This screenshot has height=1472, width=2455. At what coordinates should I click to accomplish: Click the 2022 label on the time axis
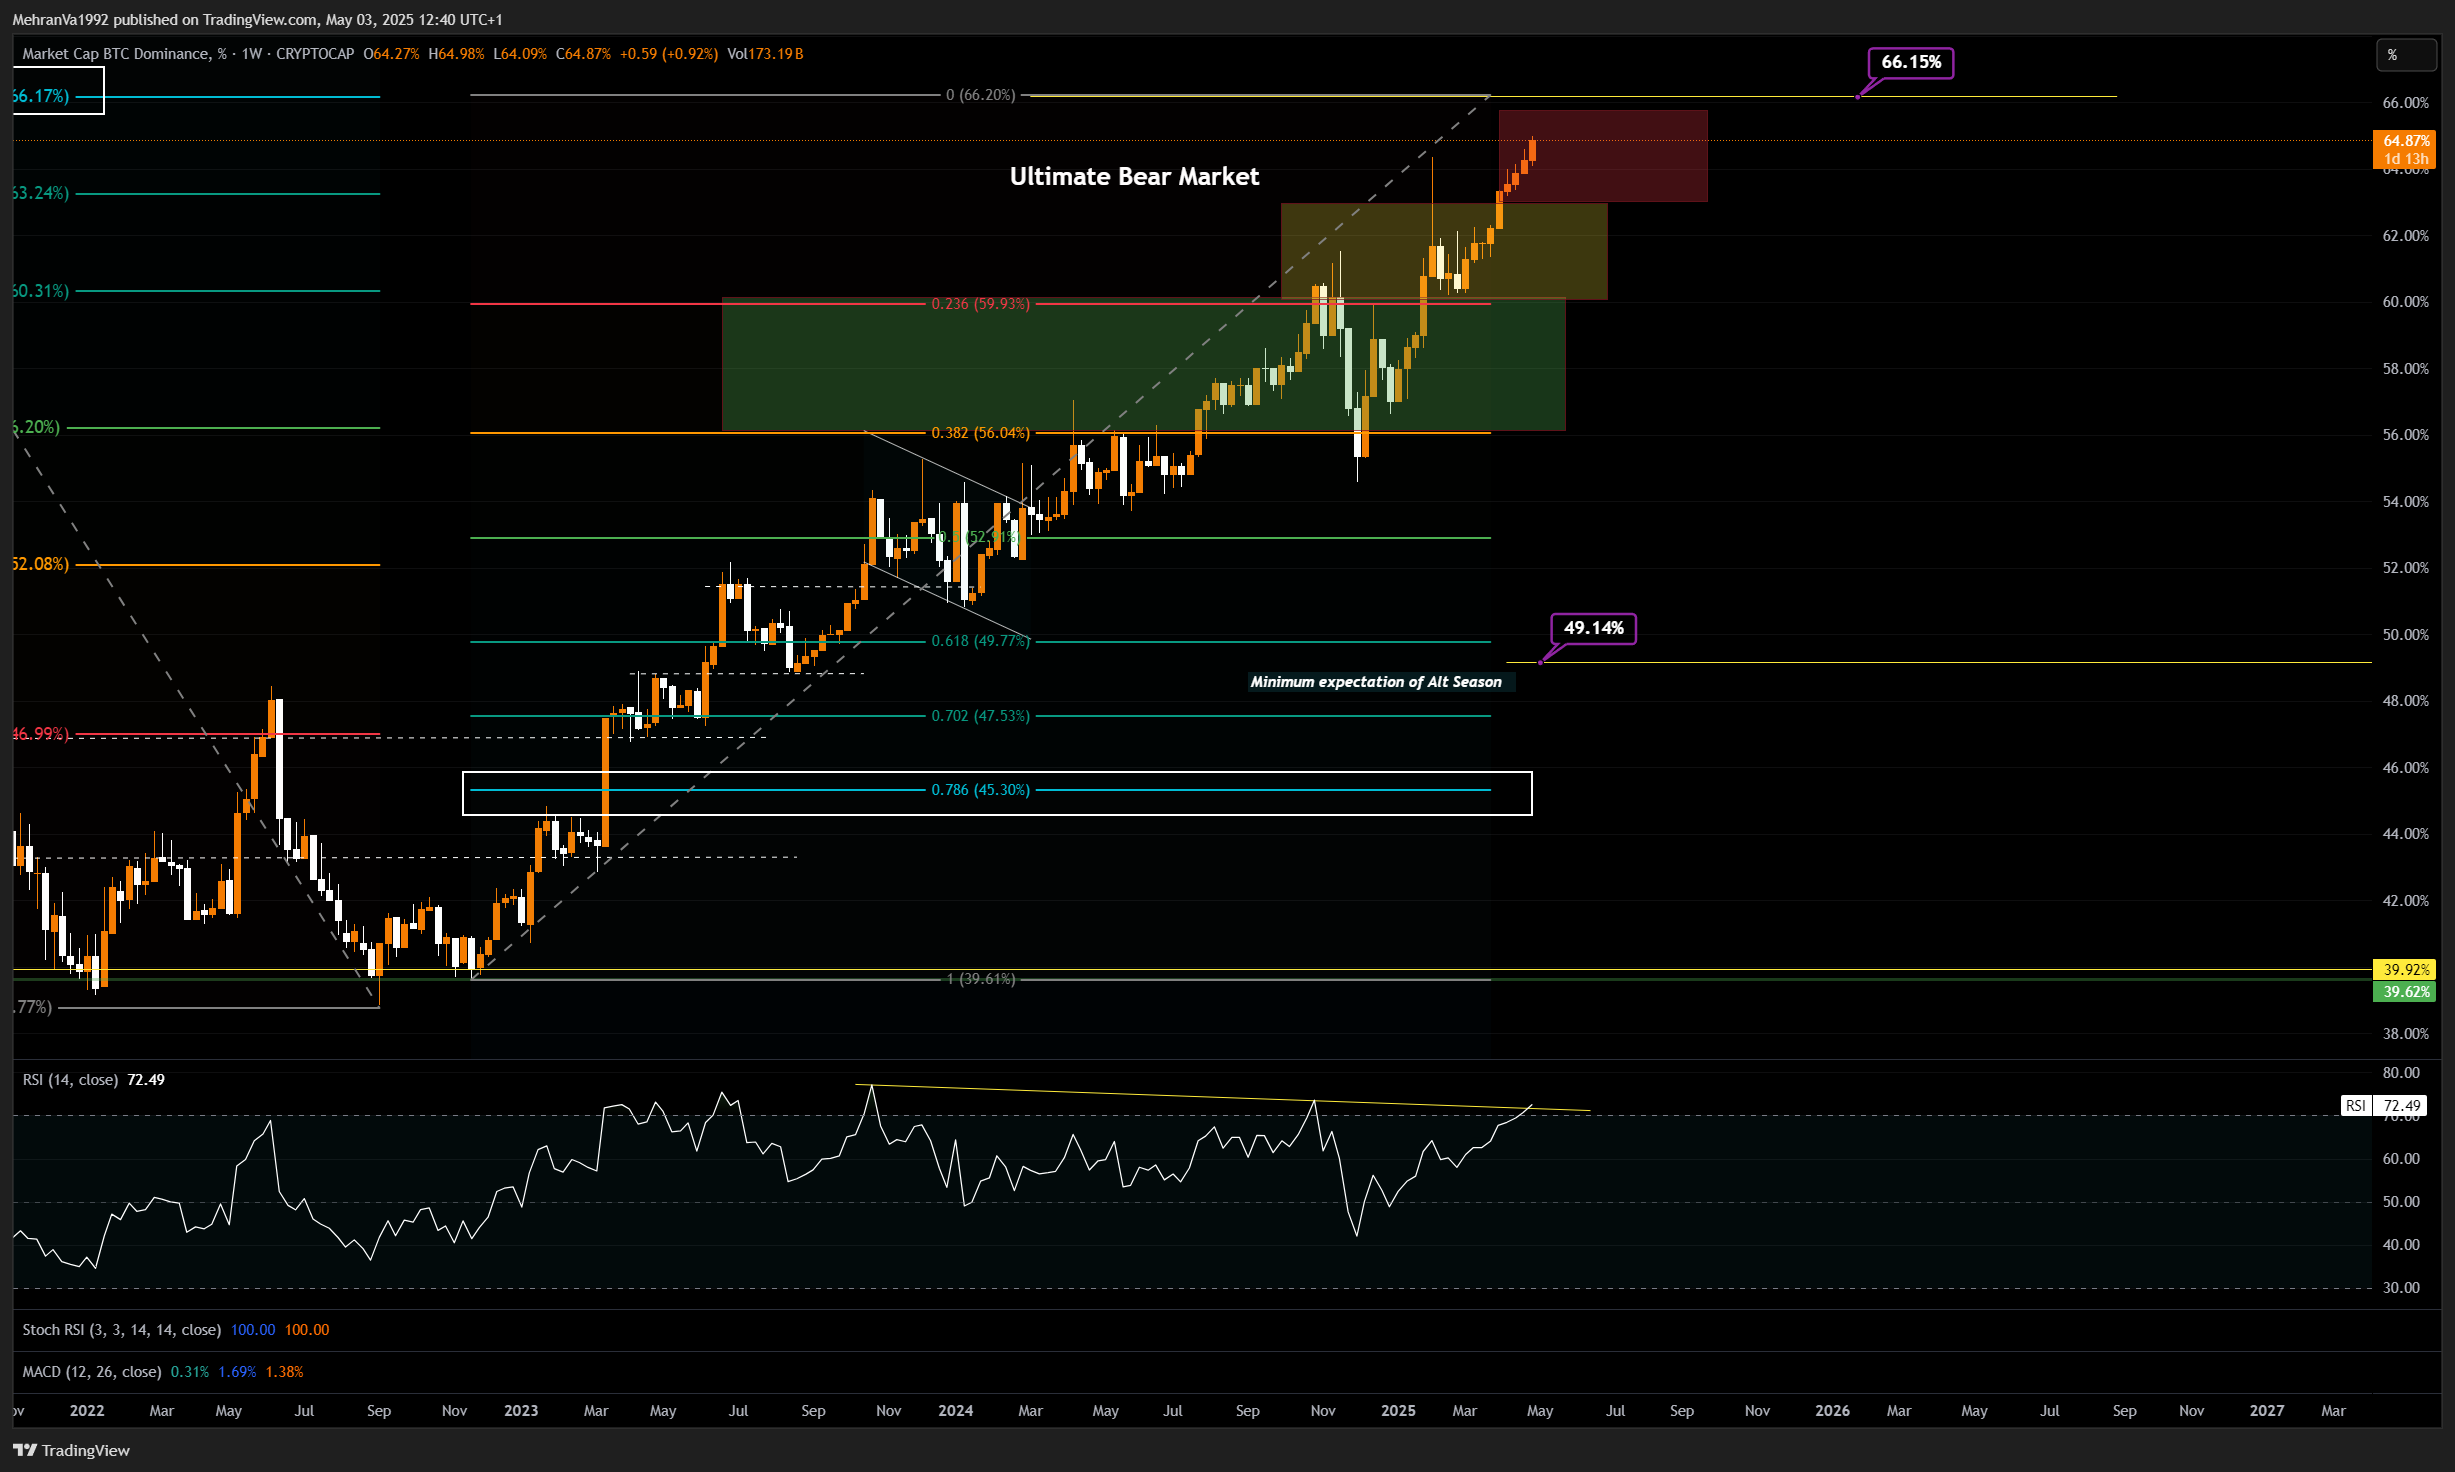point(87,1411)
